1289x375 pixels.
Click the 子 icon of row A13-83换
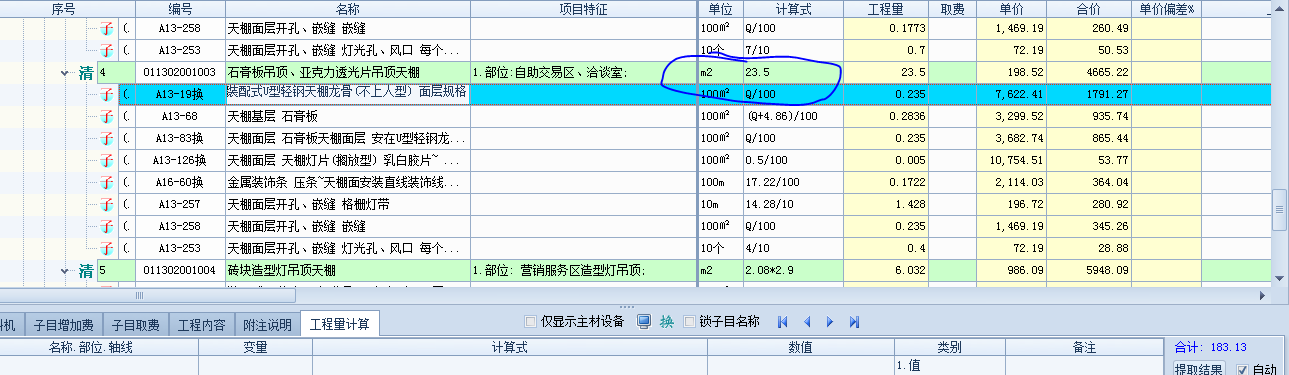tap(106, 138)
